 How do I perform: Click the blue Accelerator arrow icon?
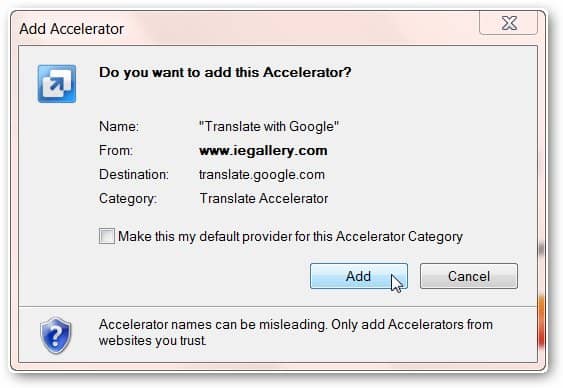click(57, 84)
